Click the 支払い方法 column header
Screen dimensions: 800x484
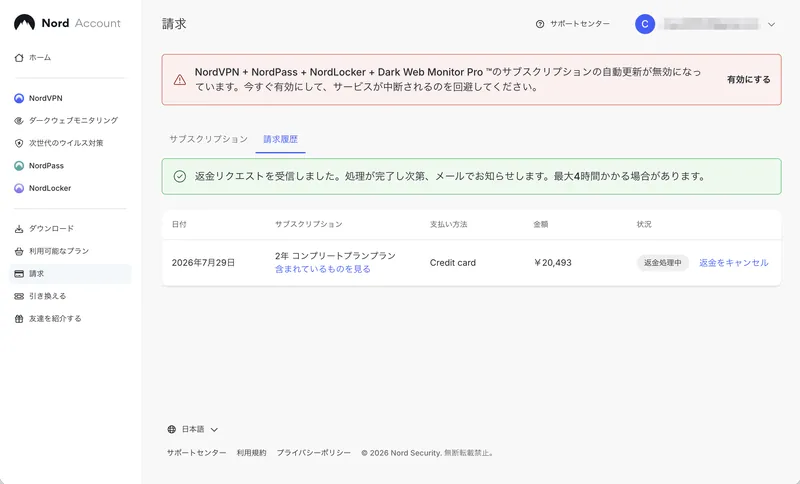click(448, 224)
